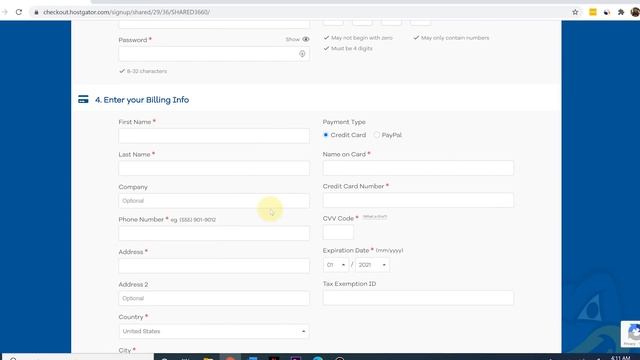Click the "Expiration Date" label
This screenshot has width=640, height=360.
(x=346, y=251)
